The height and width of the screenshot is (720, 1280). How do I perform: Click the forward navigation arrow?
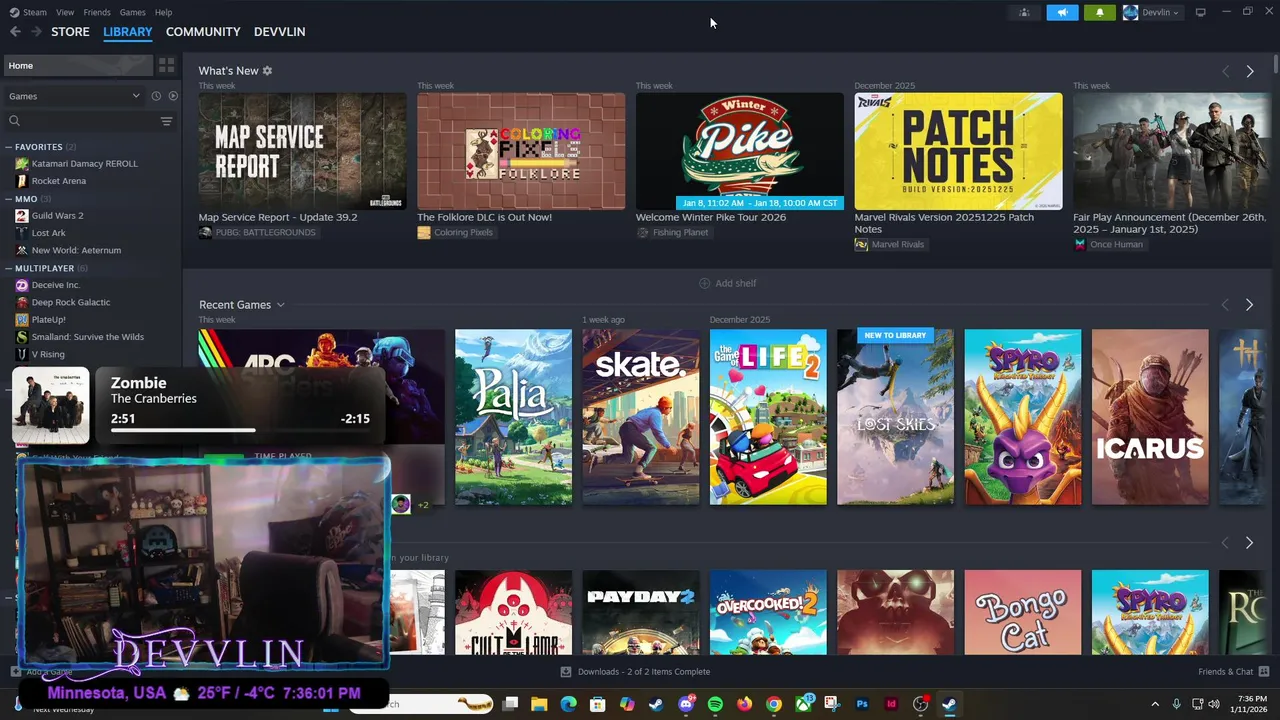pos(36,32)
